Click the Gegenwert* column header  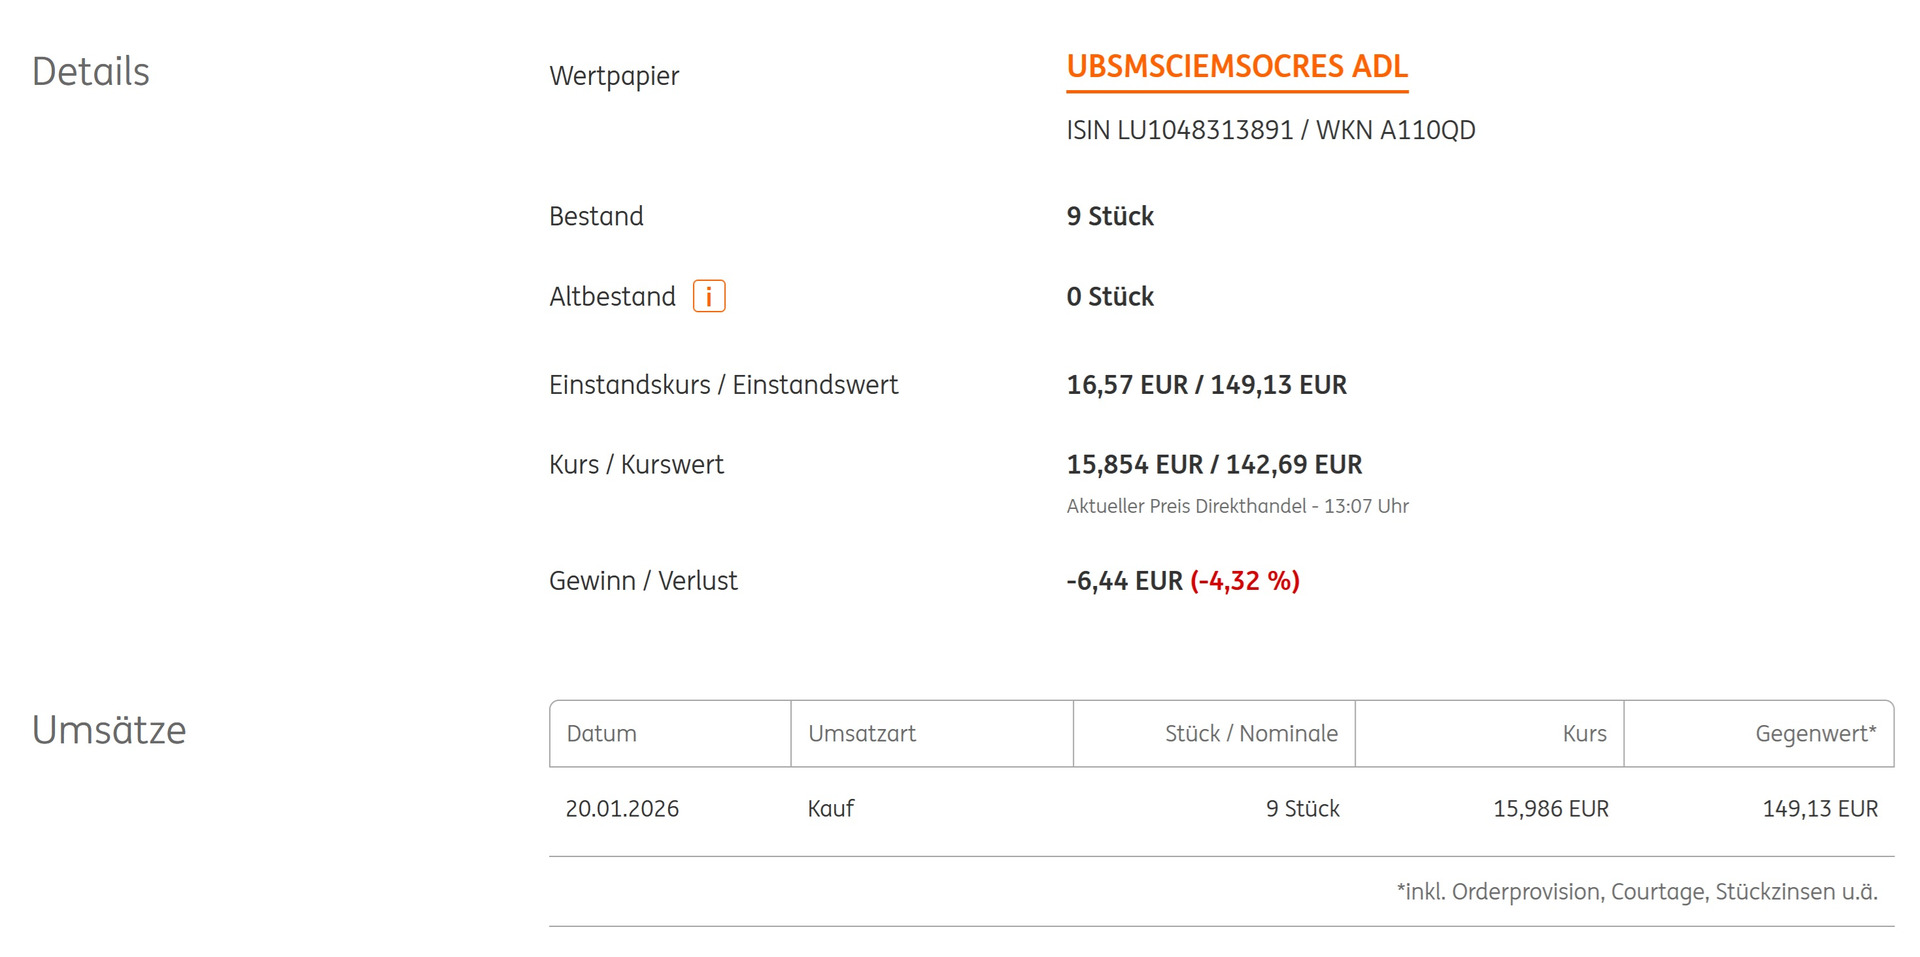point(1815,734)
